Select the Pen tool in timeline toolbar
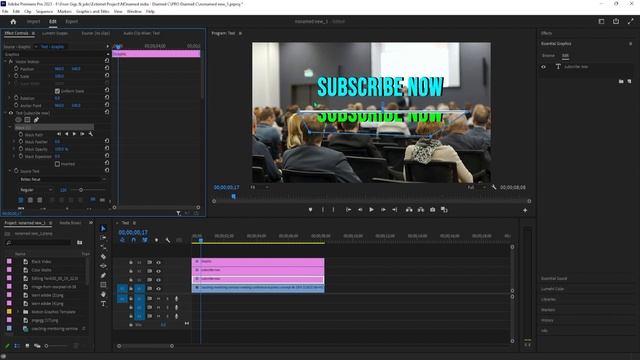Image resolution: width=640 pixels, height=360 pixels. point(103,276)
